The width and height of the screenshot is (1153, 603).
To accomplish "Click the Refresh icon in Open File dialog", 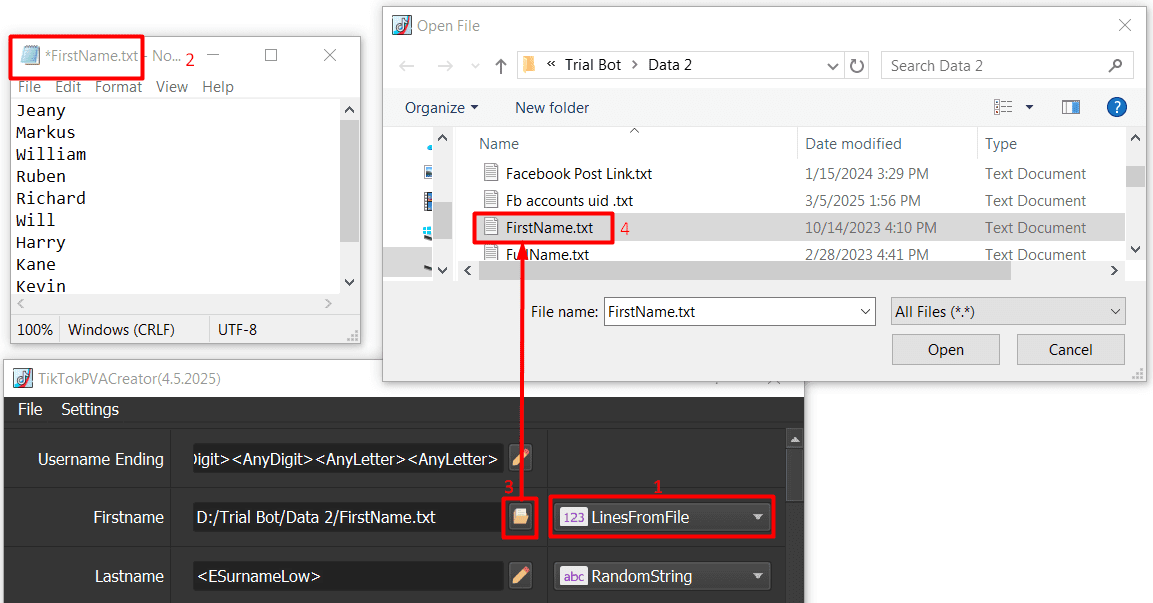I will pyautogui.click(x=857, y=65).
